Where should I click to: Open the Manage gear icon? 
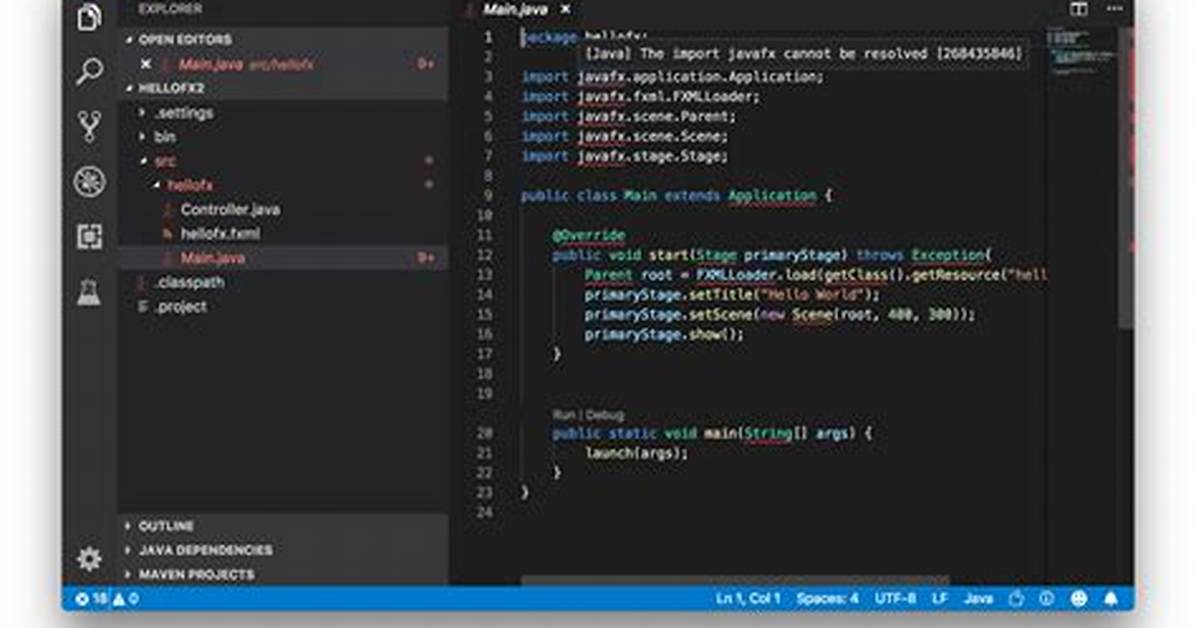click(x=89, y=559)
